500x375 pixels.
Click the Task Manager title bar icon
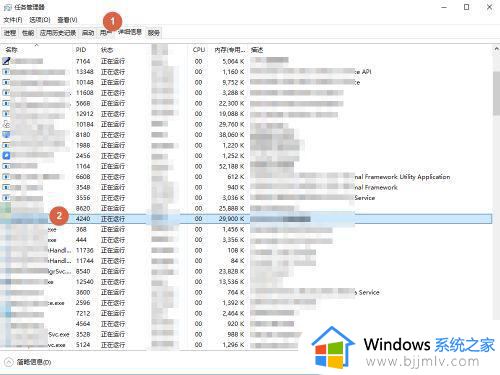(x=8, y=7)
